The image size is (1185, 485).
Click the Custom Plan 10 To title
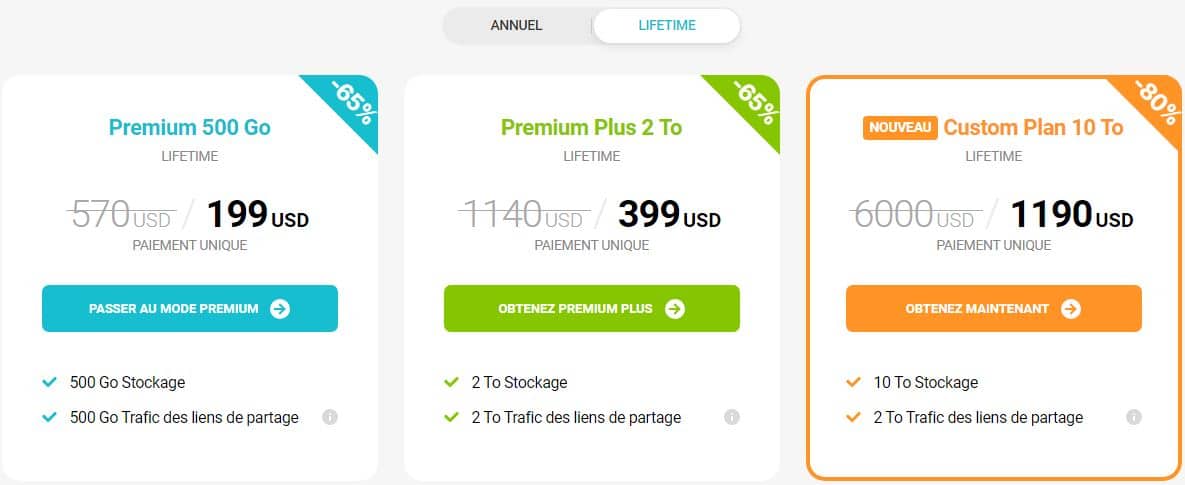(x=1033, y=127)
